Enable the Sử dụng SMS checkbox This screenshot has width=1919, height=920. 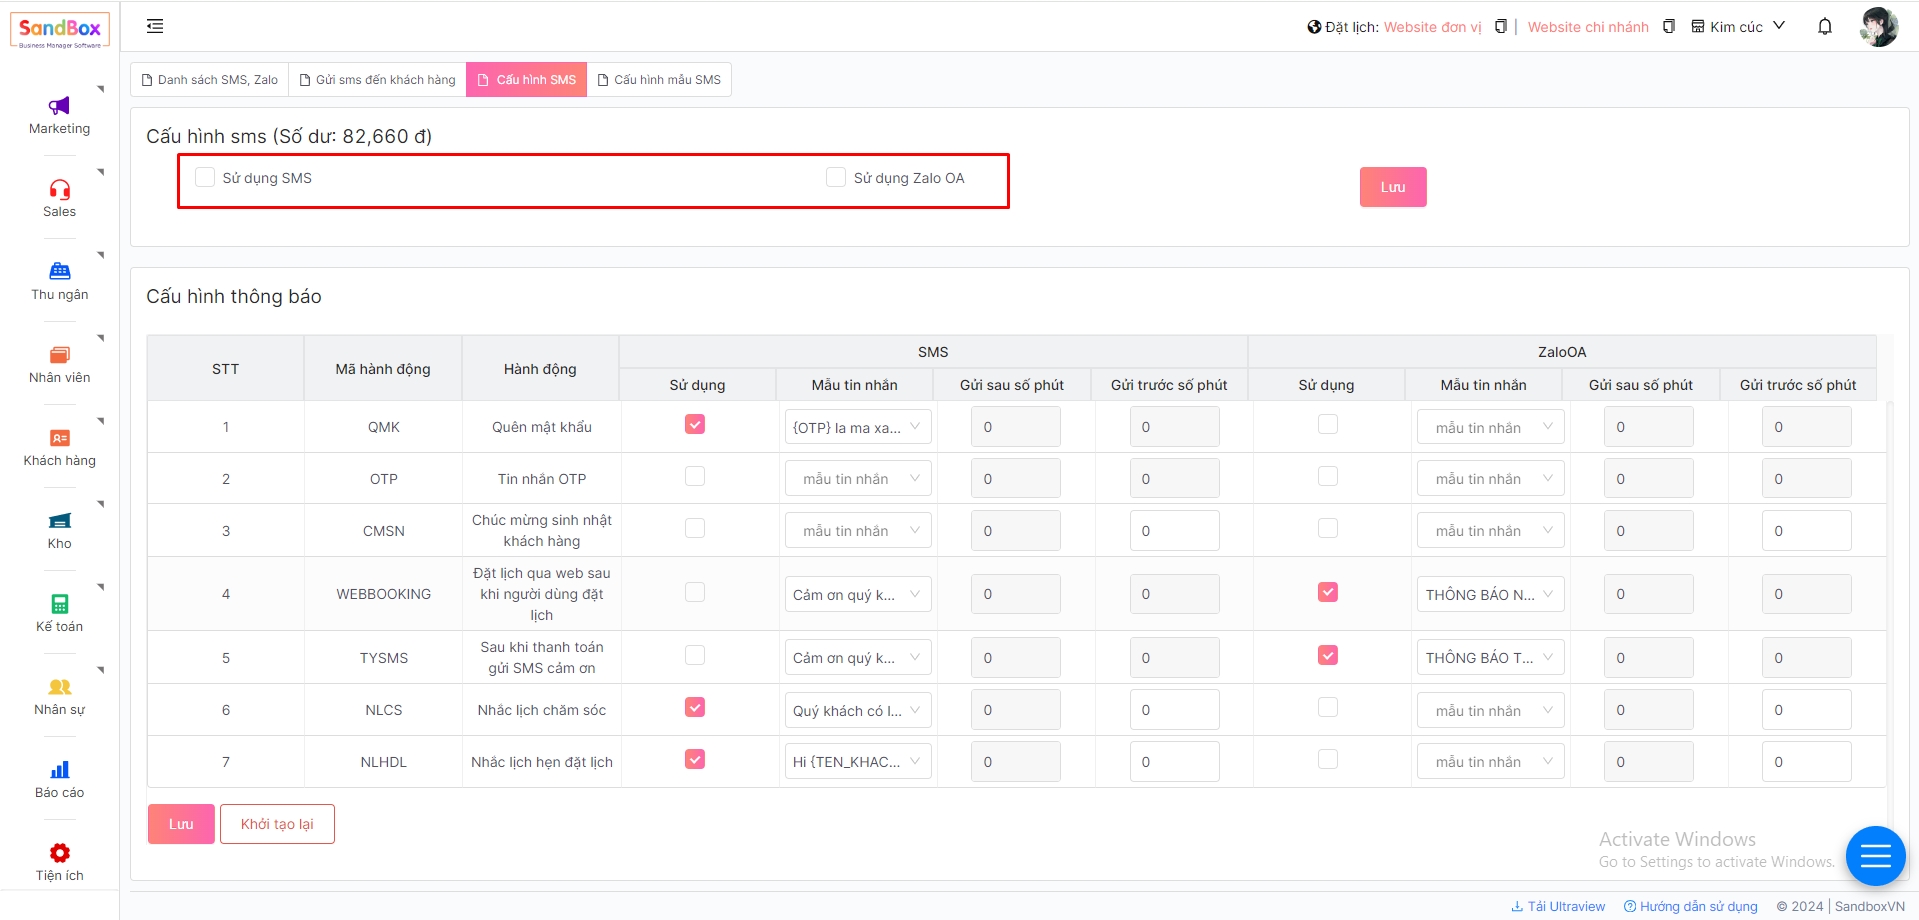[205, 178]
